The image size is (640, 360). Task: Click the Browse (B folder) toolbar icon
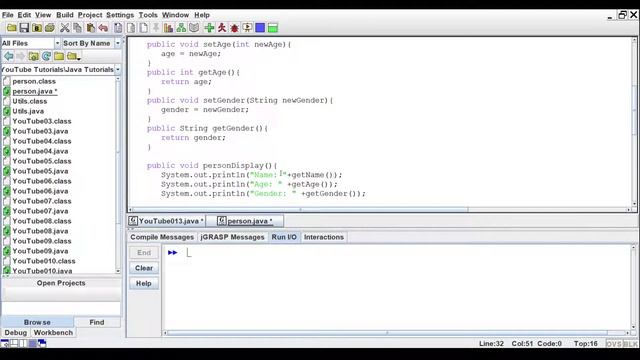37,28
